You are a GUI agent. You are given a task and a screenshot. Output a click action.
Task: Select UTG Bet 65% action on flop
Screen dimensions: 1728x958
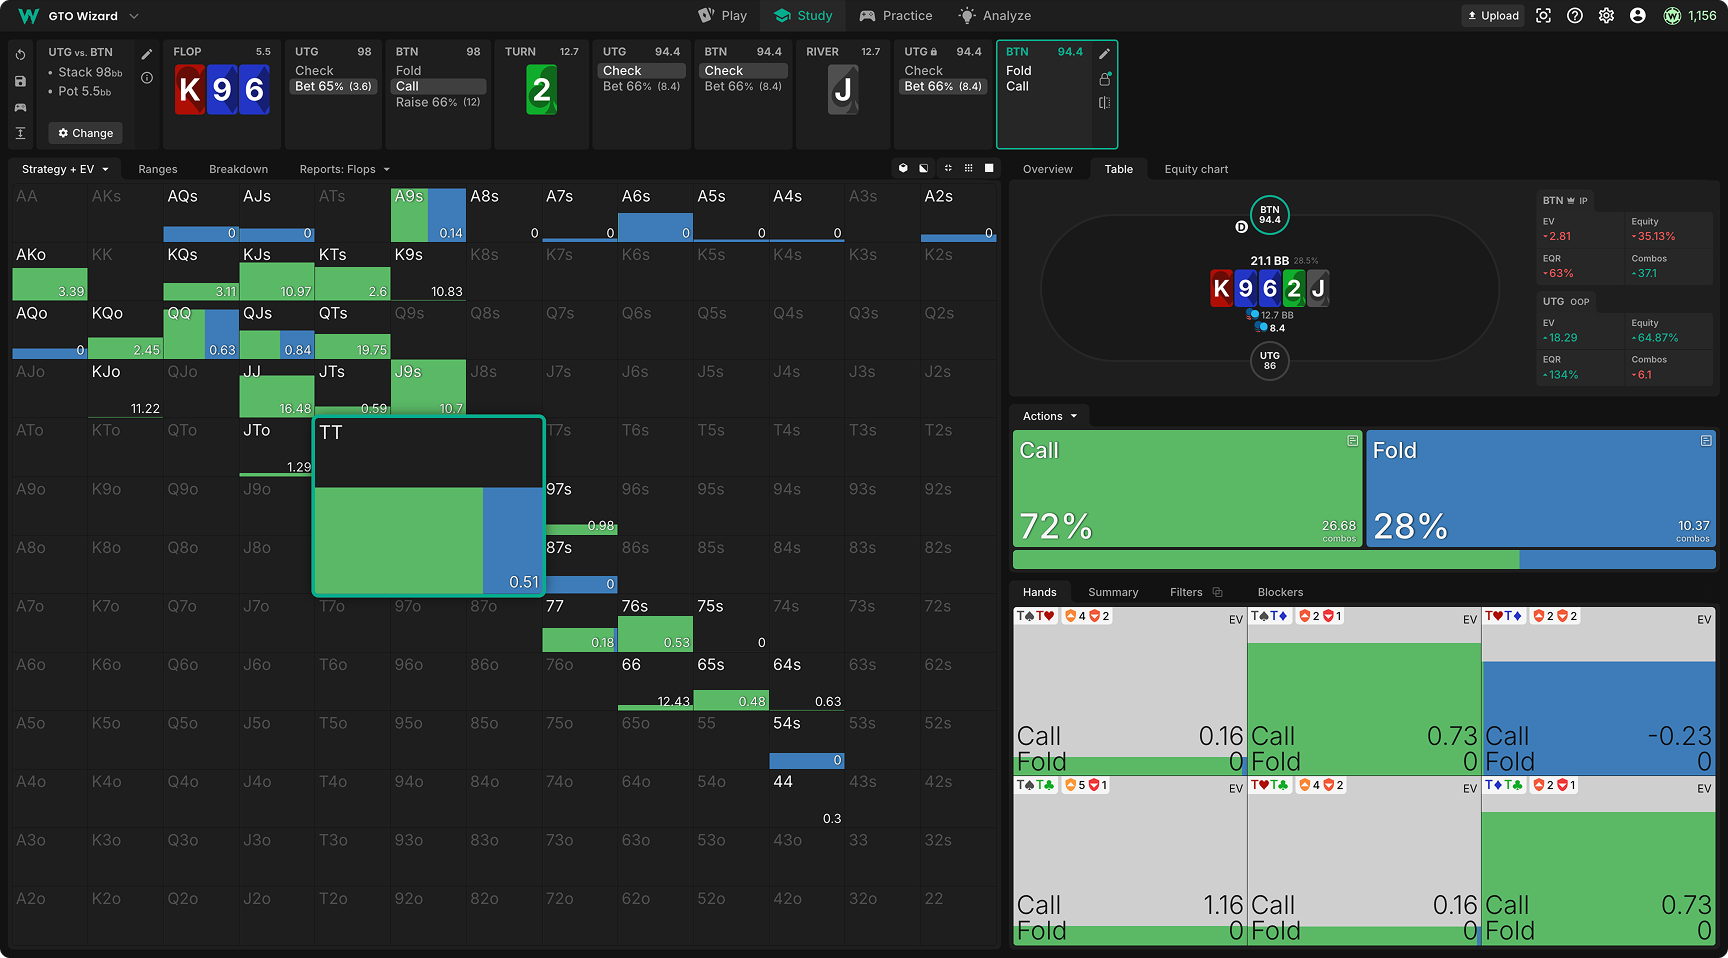(334, 87)
